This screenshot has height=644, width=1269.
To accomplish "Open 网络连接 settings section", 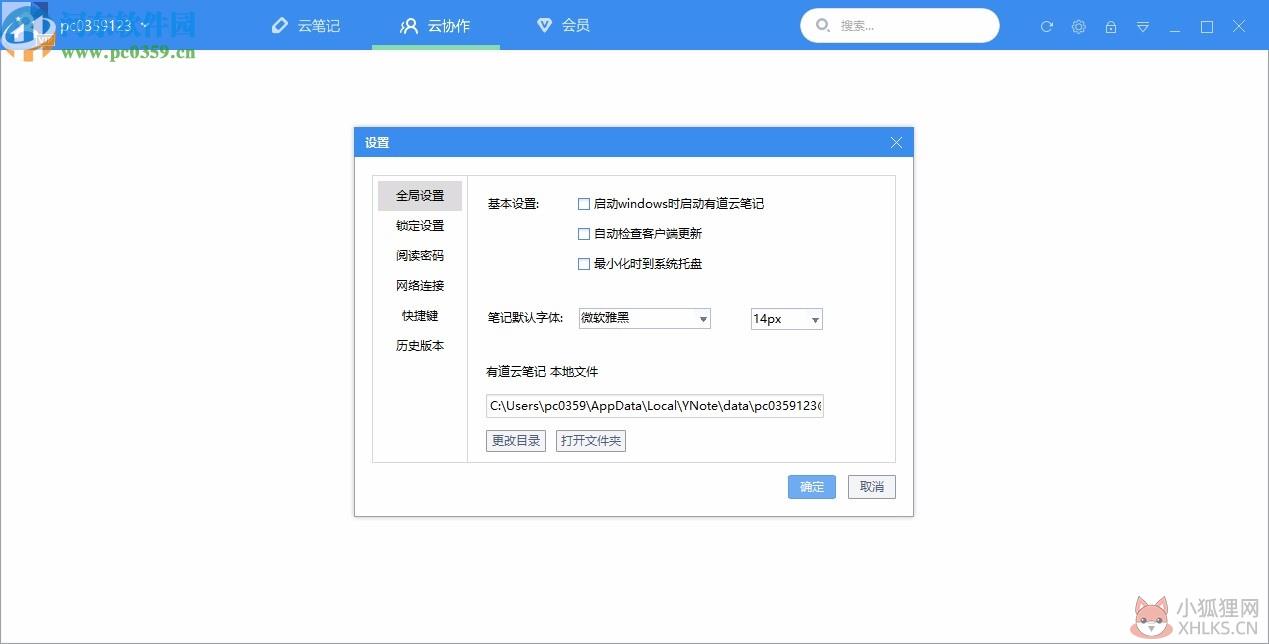I will [x=420, y=286].
